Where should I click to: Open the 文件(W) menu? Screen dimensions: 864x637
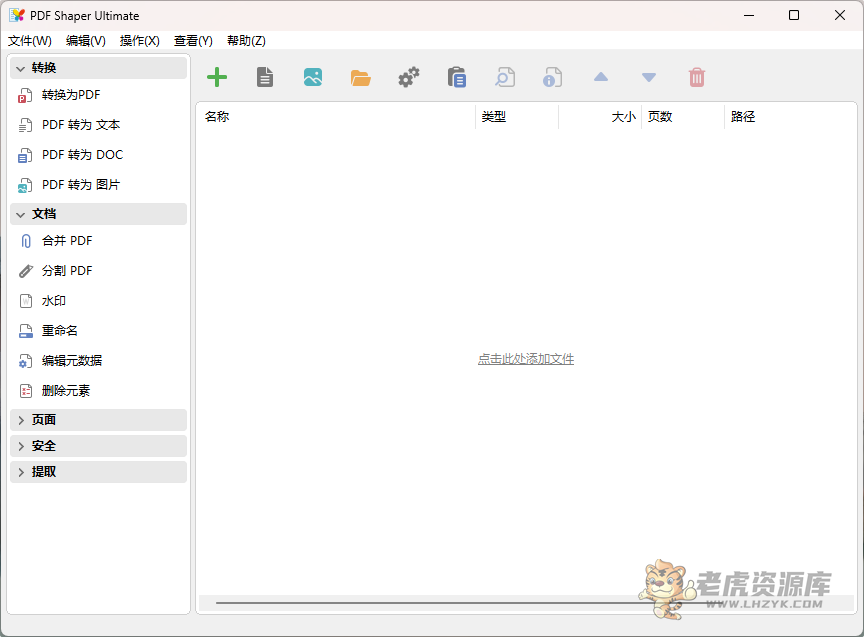(x=30, y=41)
